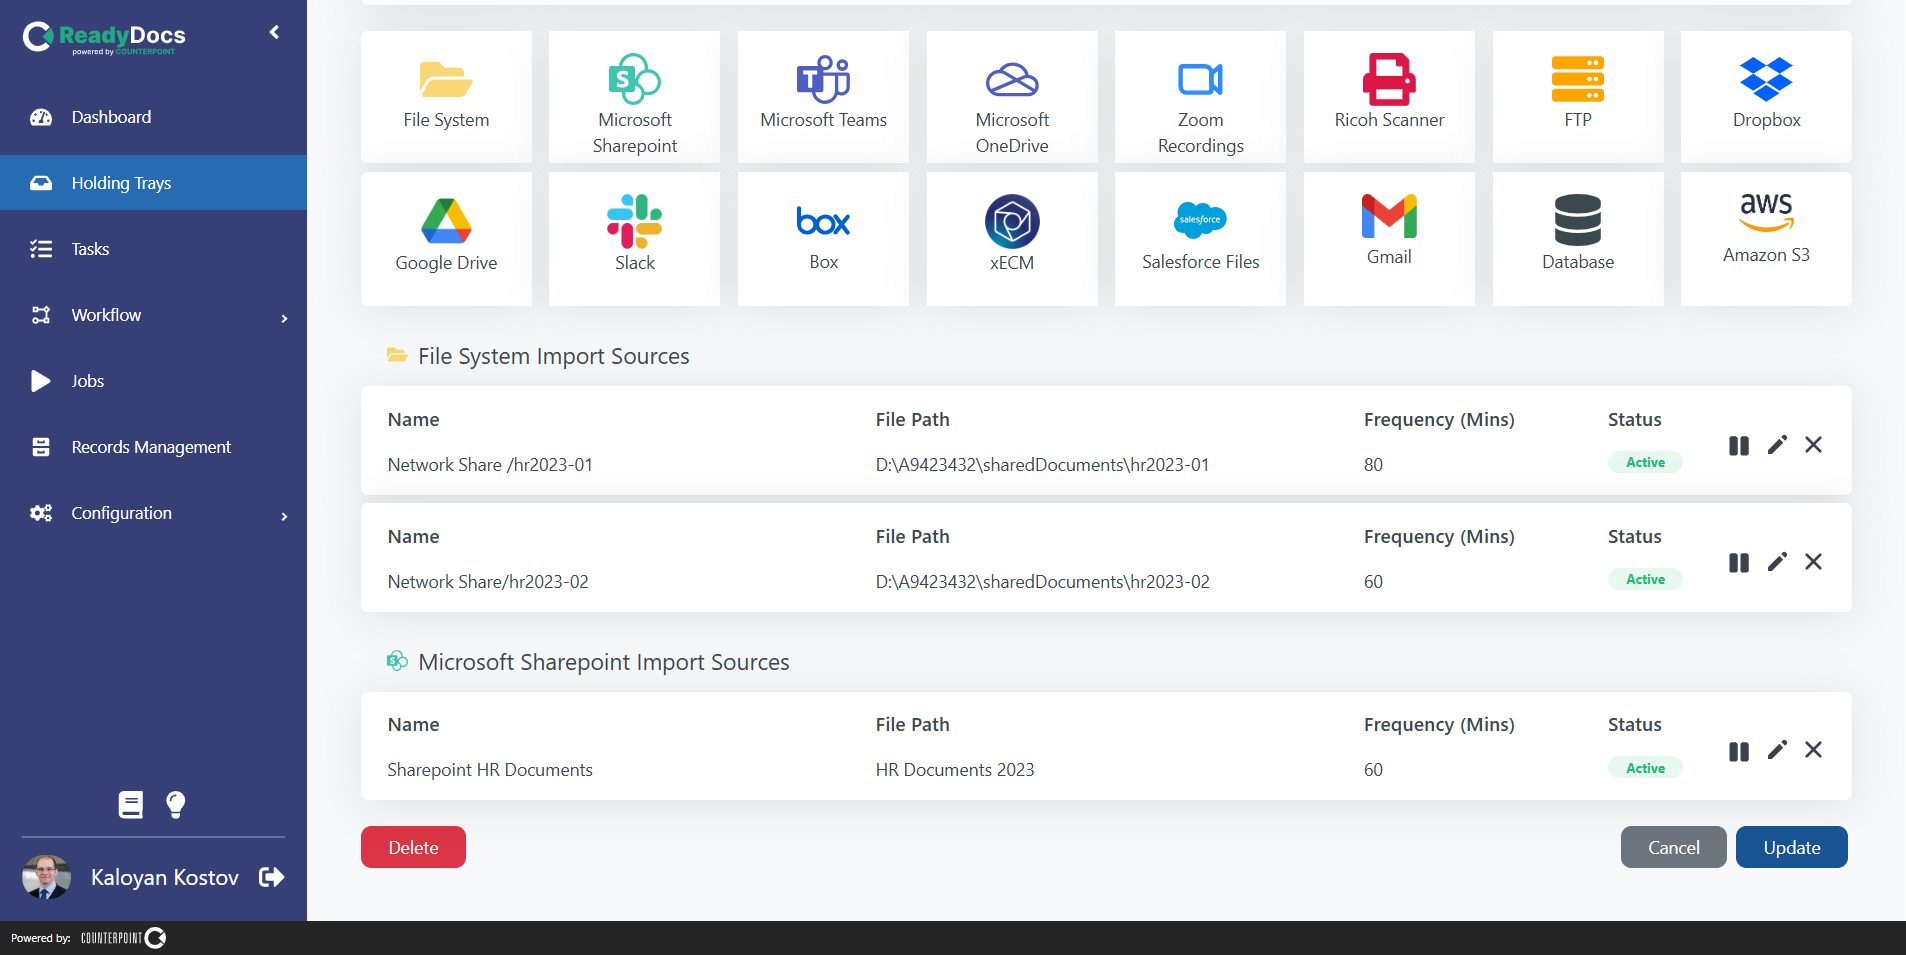Screen dimensions: 1906x955
Task: Open the lightbulb tips icon
Action: pyautogui.click(x=176, y=805)
